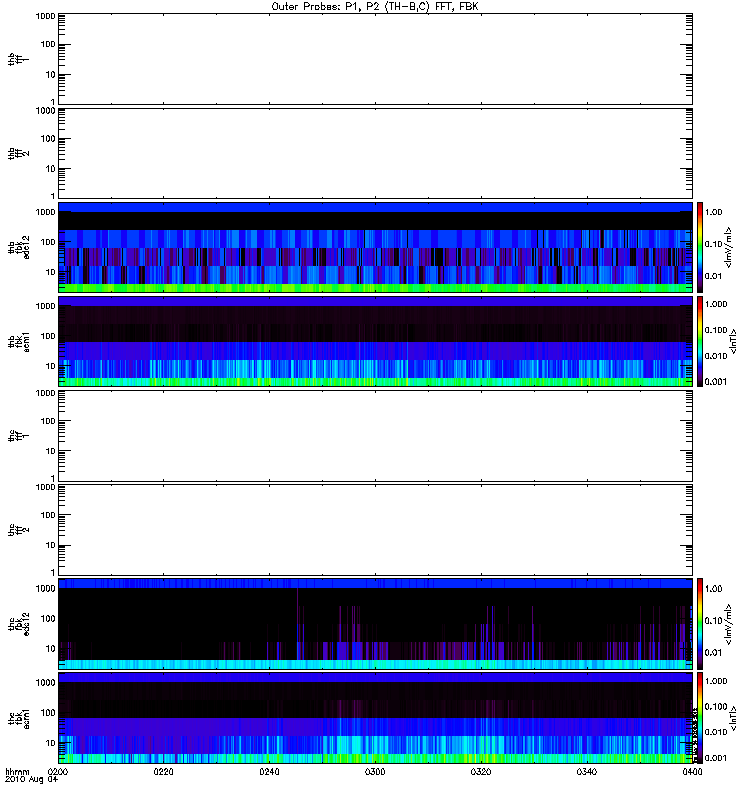The image size is (750, 800).
Task: Select the 0300 time axis label
Action: [375, 771]
